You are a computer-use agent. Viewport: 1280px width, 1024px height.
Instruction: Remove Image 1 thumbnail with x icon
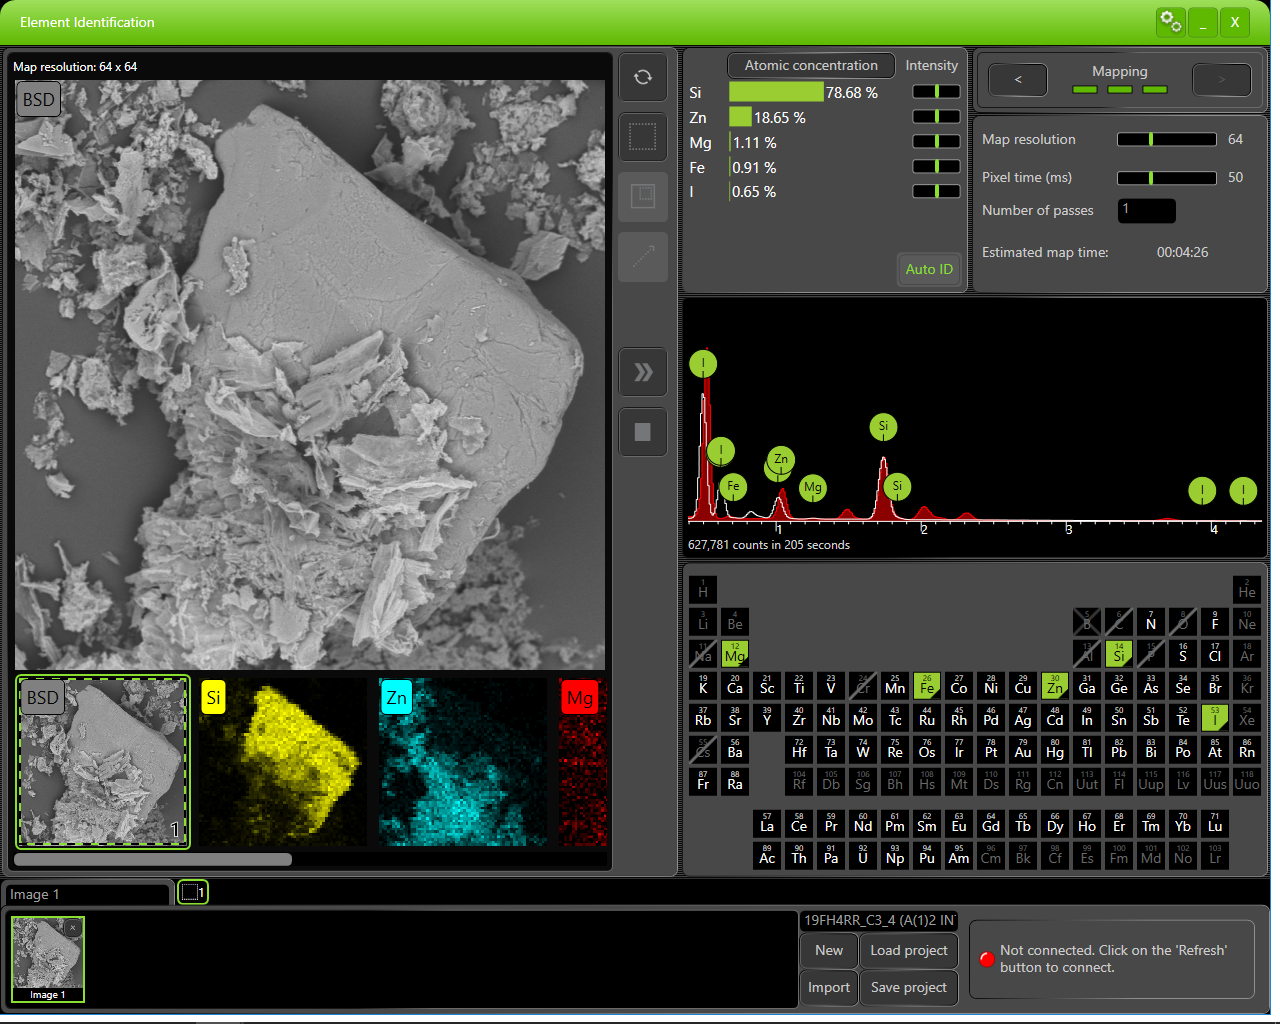coord(73,928)
